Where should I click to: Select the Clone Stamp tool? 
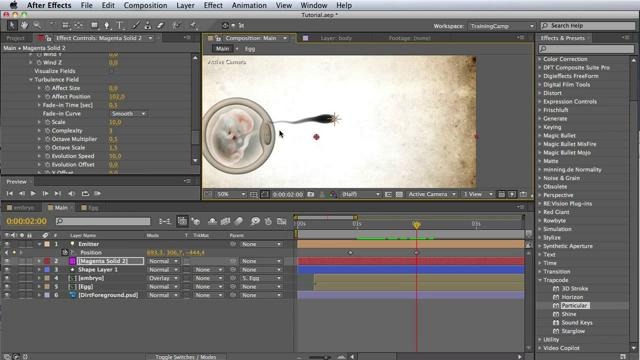pos(148,25)
